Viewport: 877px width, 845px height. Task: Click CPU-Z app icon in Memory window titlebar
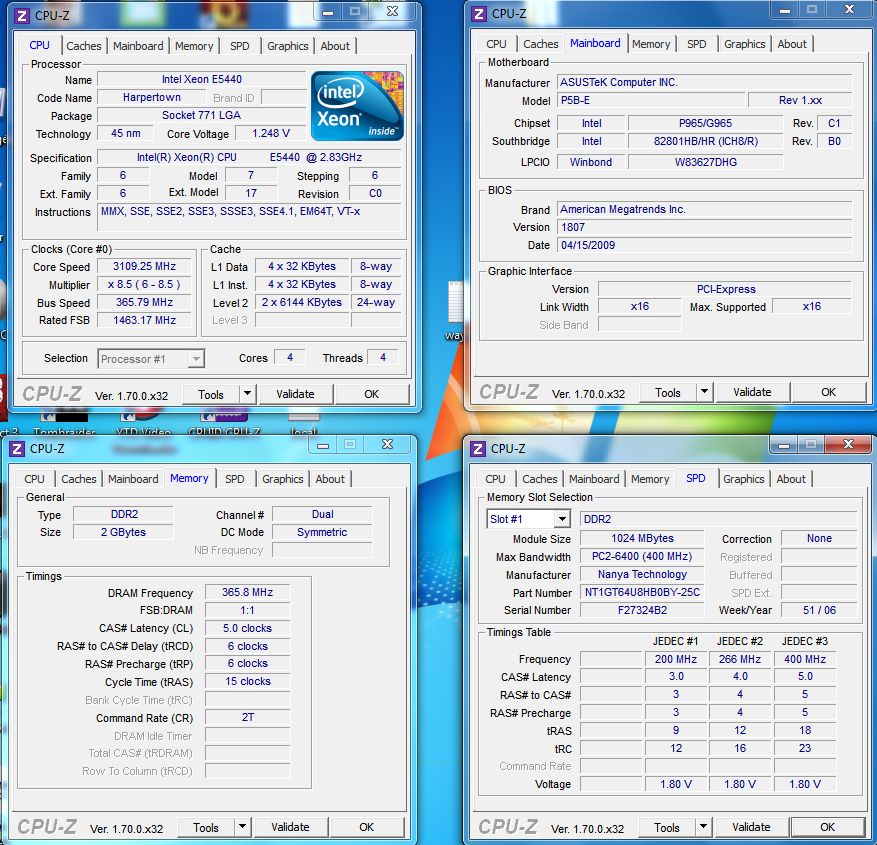click(17, 449)
